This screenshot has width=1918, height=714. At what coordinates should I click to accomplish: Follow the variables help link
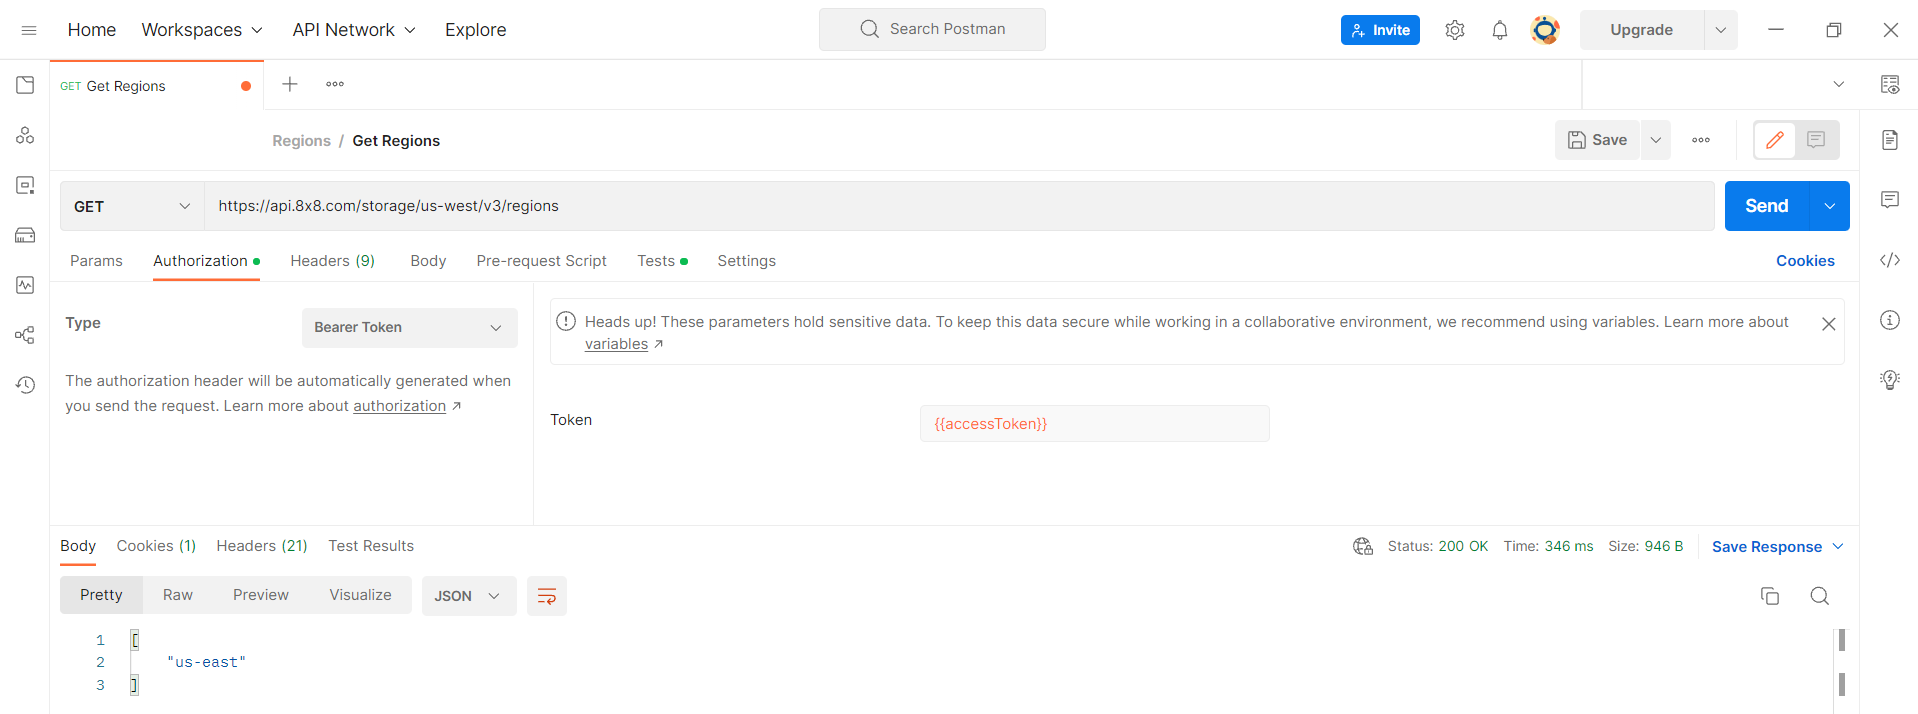616,344
